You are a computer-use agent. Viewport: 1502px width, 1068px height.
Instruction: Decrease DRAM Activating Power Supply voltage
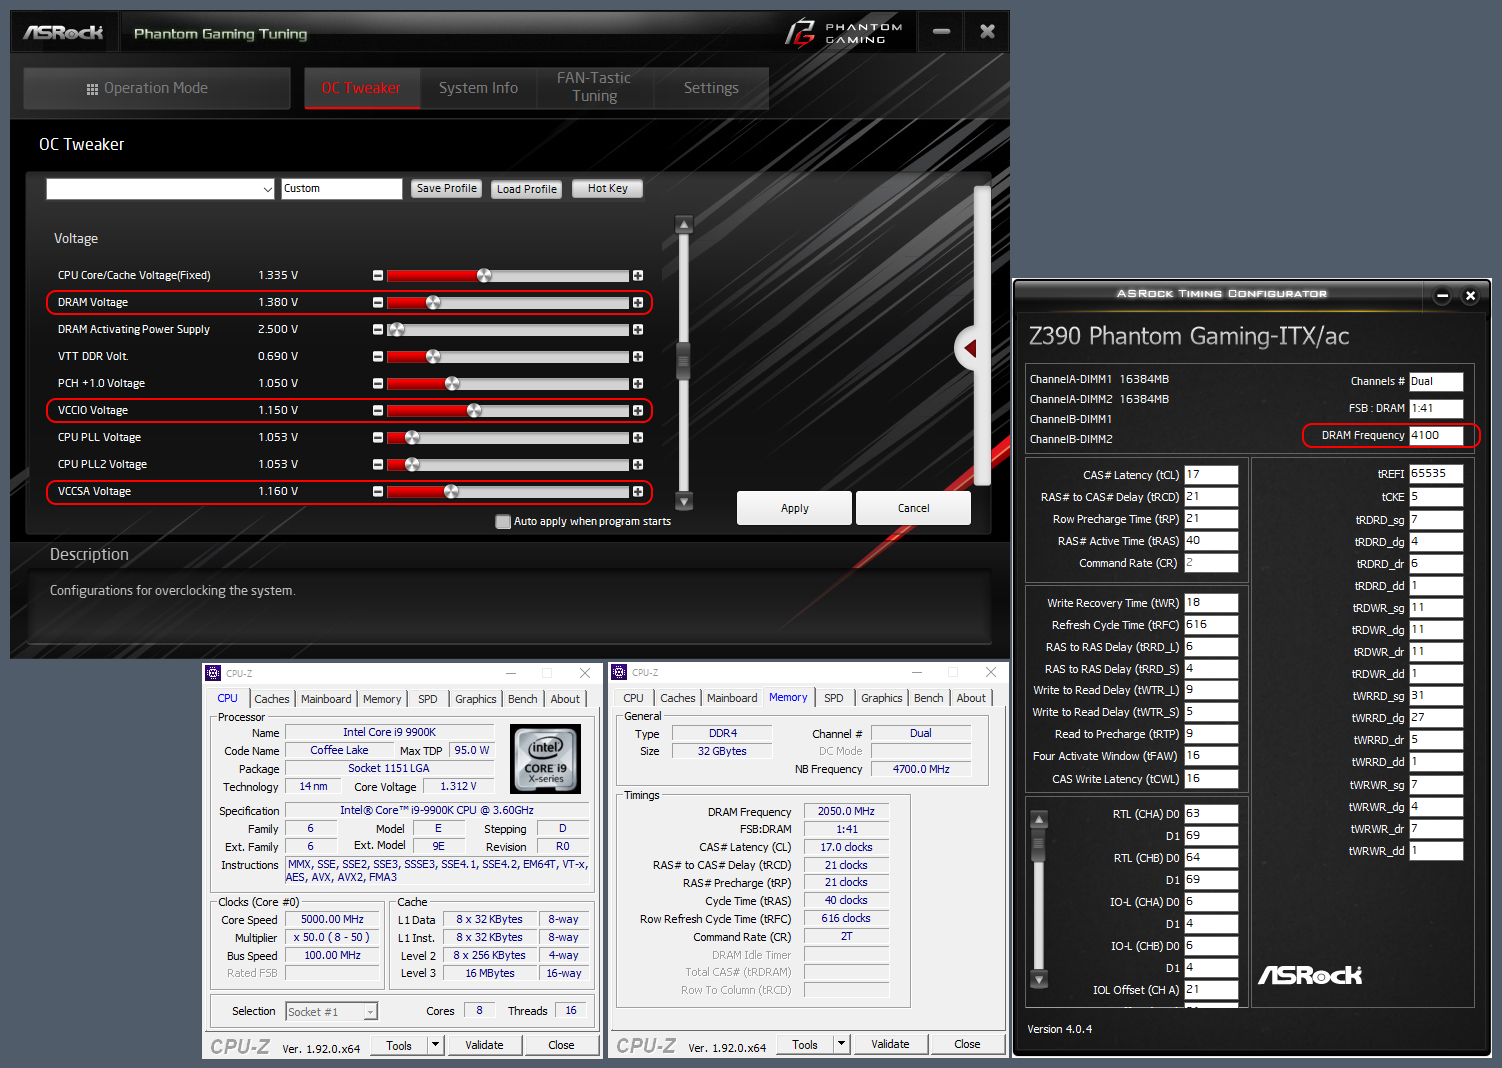tap(378, 330)
